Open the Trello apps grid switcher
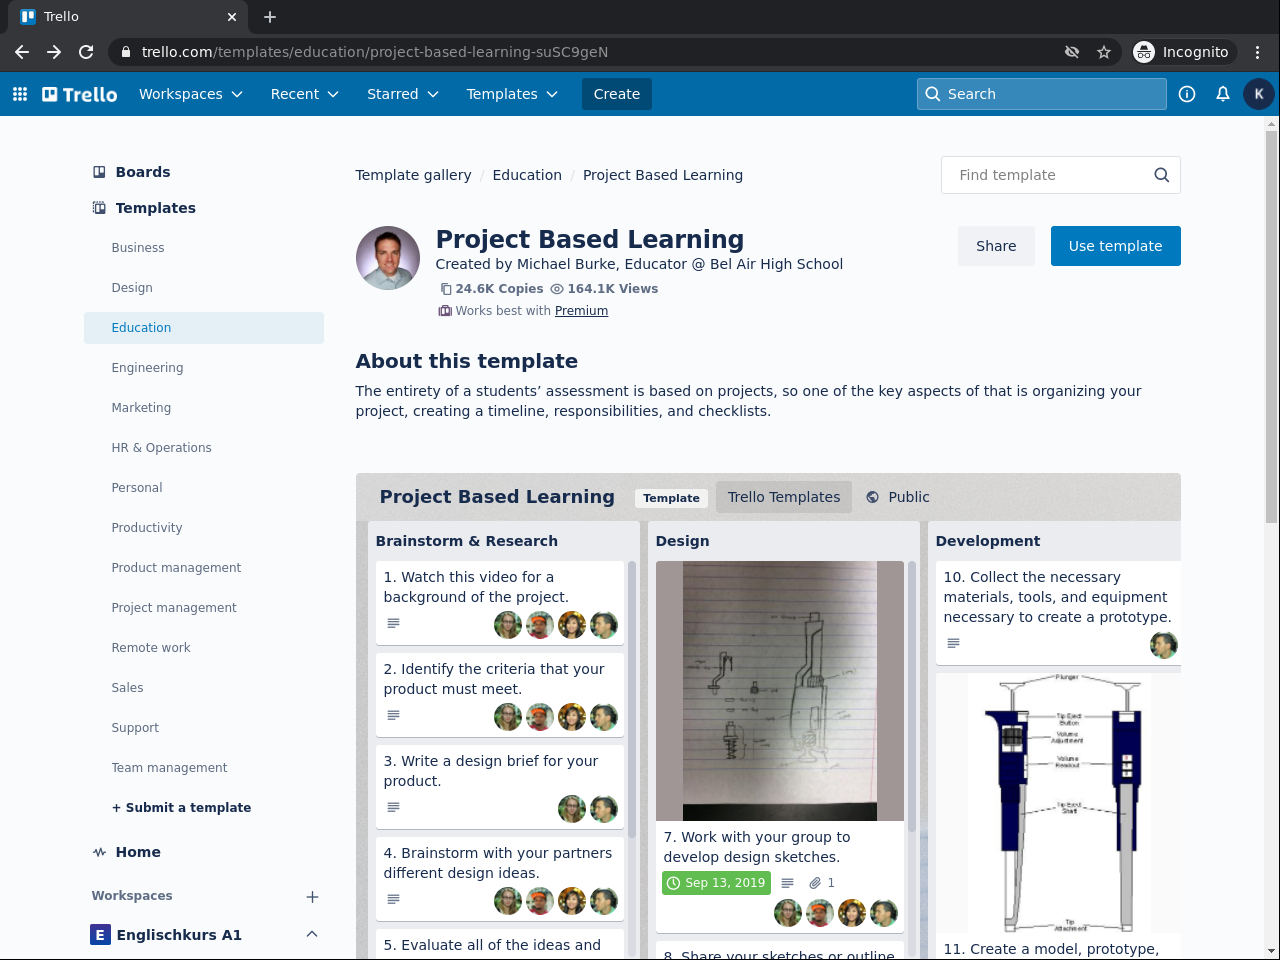Viewport: 1280px width, 960px height. coord(20,94)
